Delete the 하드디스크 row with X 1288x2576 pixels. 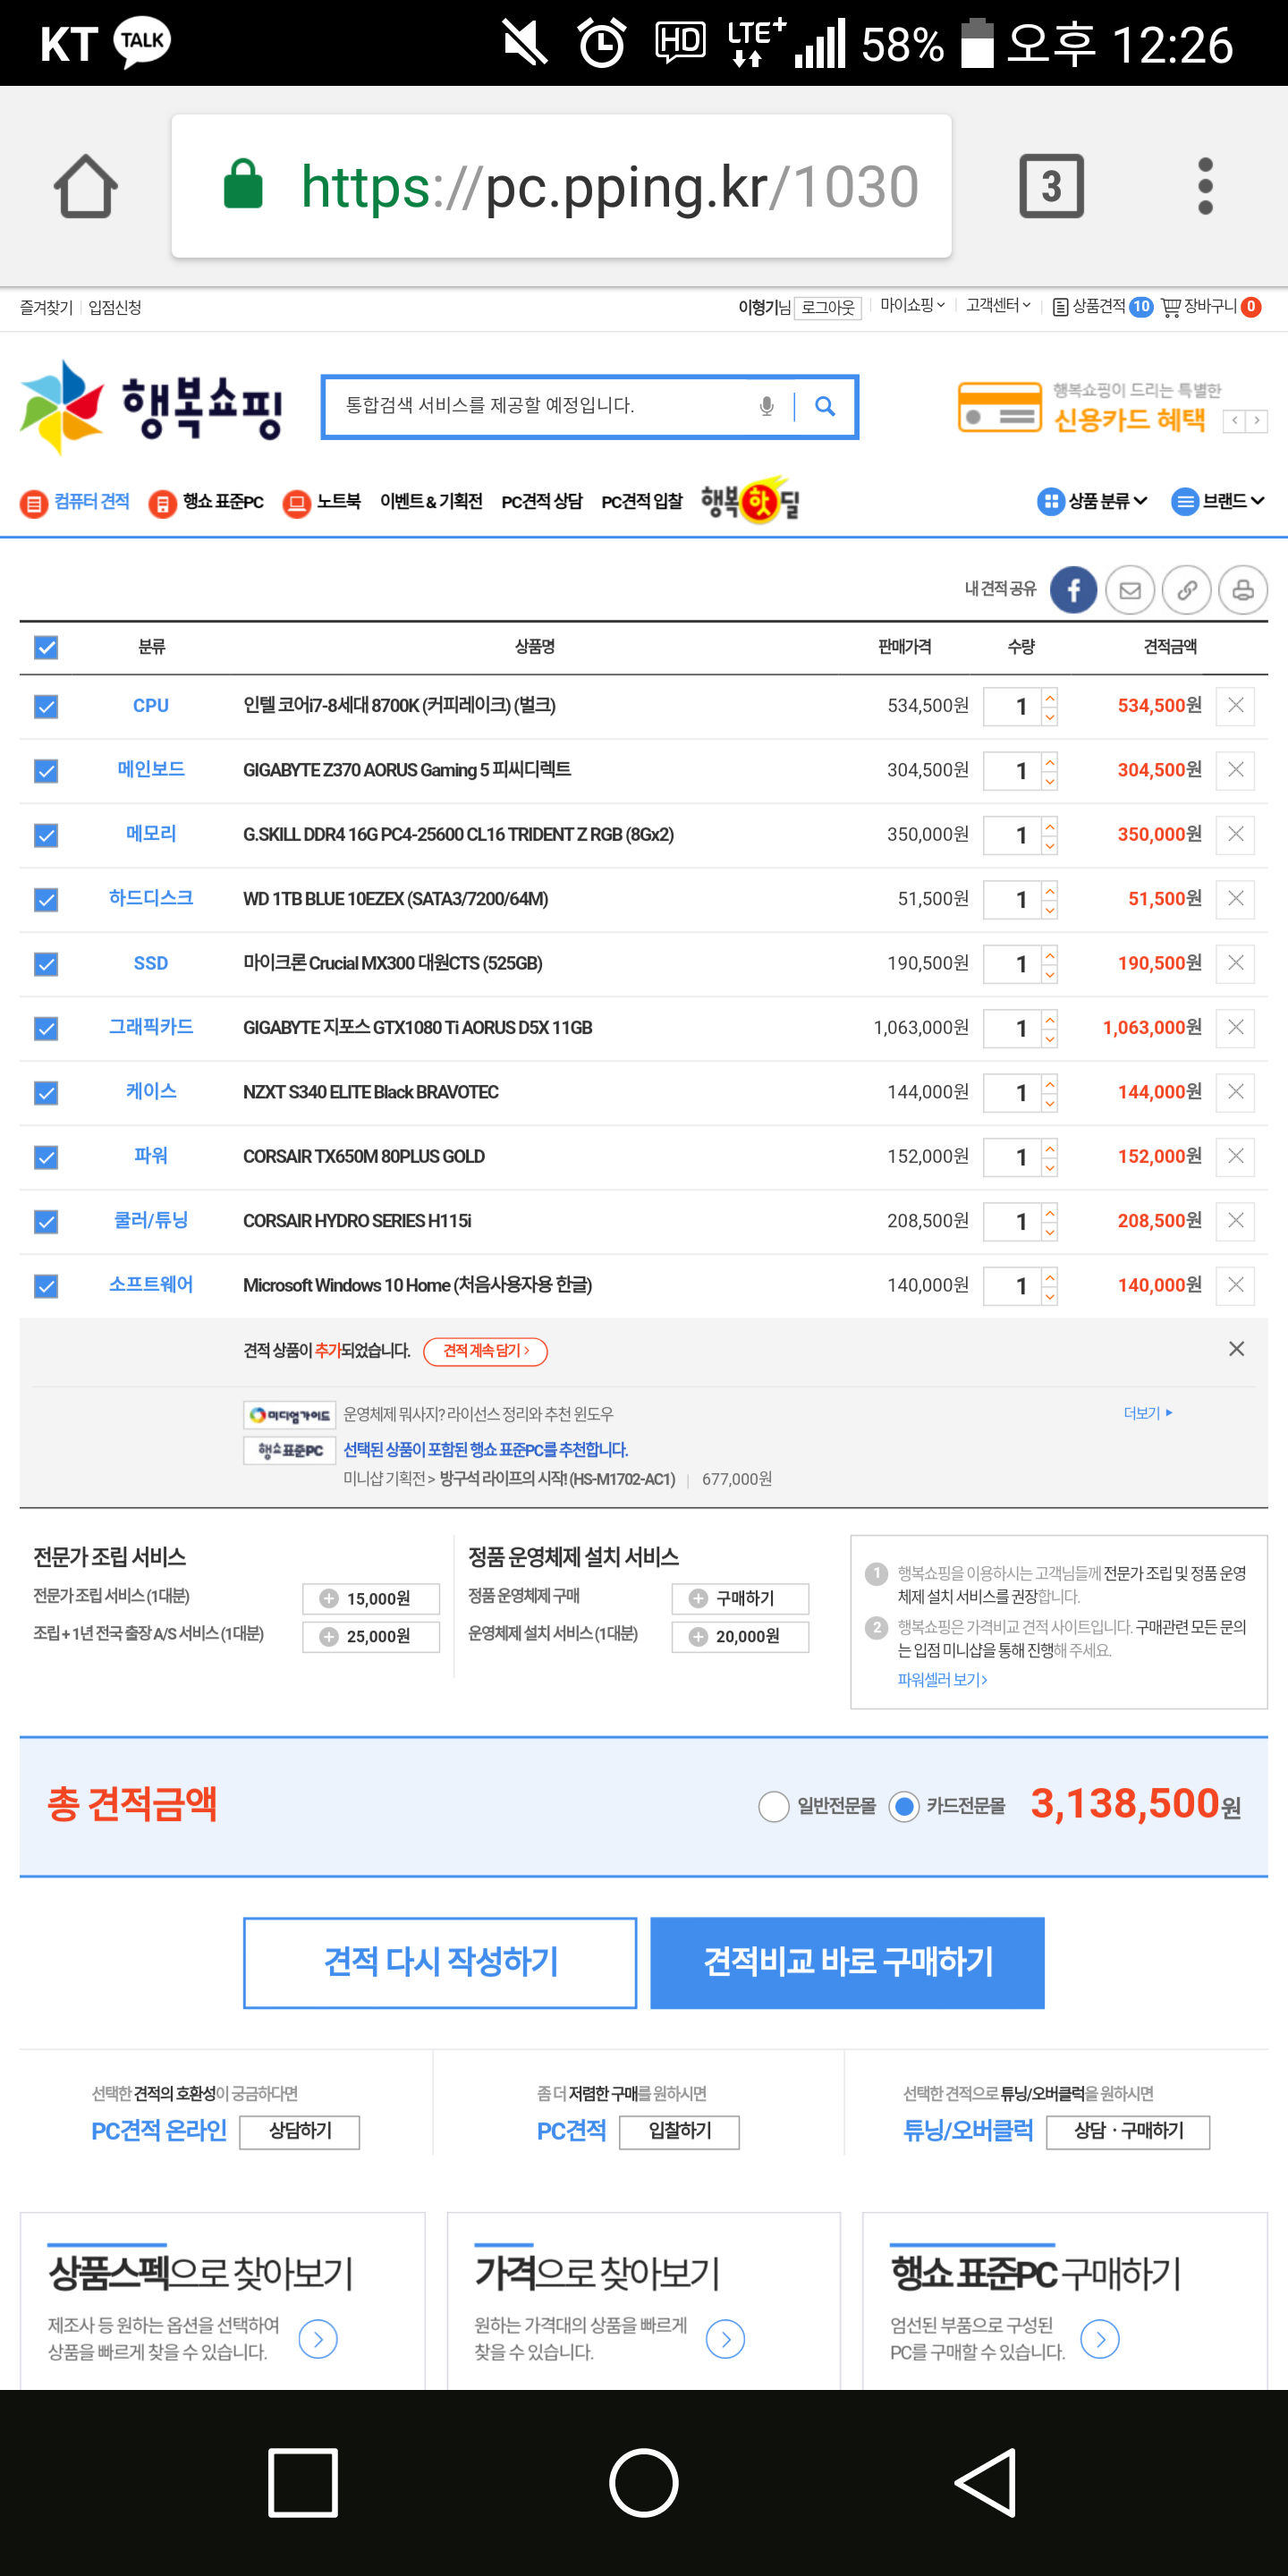pos(1236,899)
